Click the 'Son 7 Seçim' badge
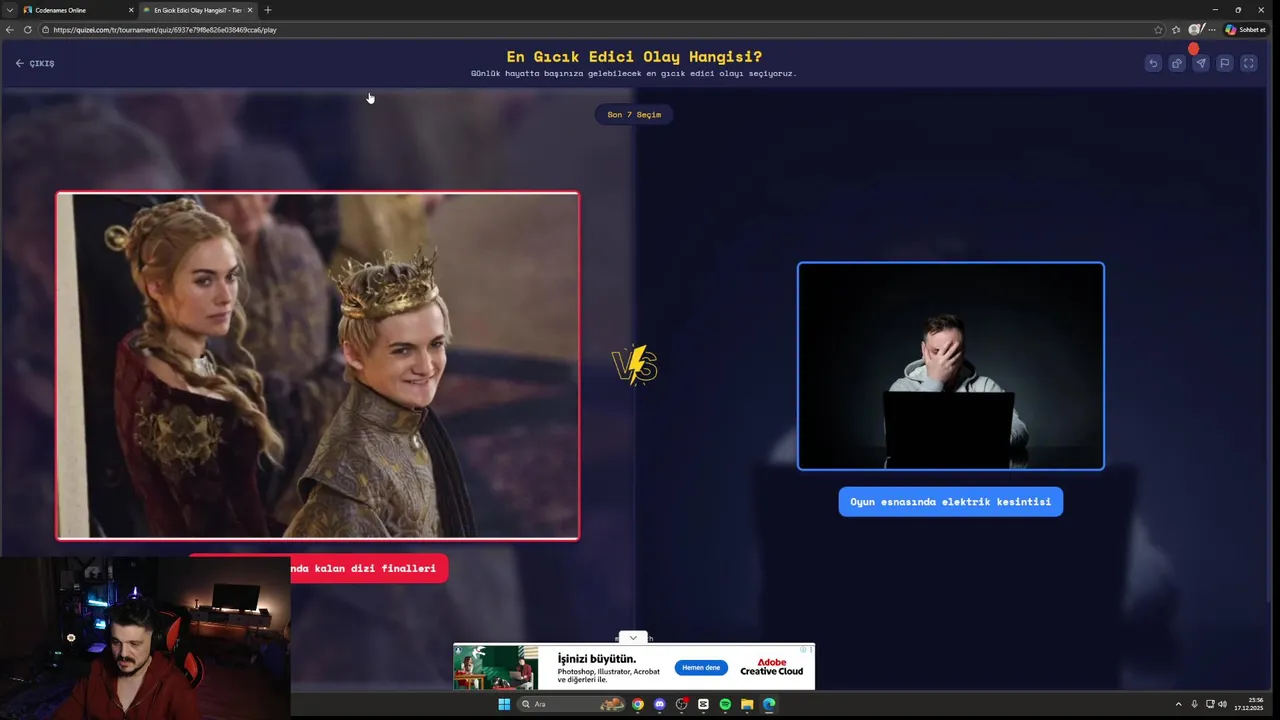 (x=634, y=114)
